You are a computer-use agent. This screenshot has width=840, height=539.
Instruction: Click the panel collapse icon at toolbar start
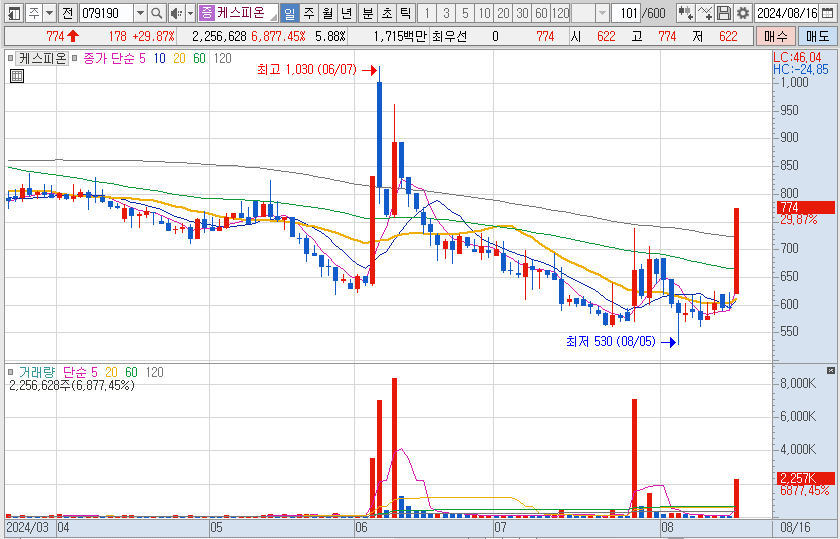coord(14,13)
